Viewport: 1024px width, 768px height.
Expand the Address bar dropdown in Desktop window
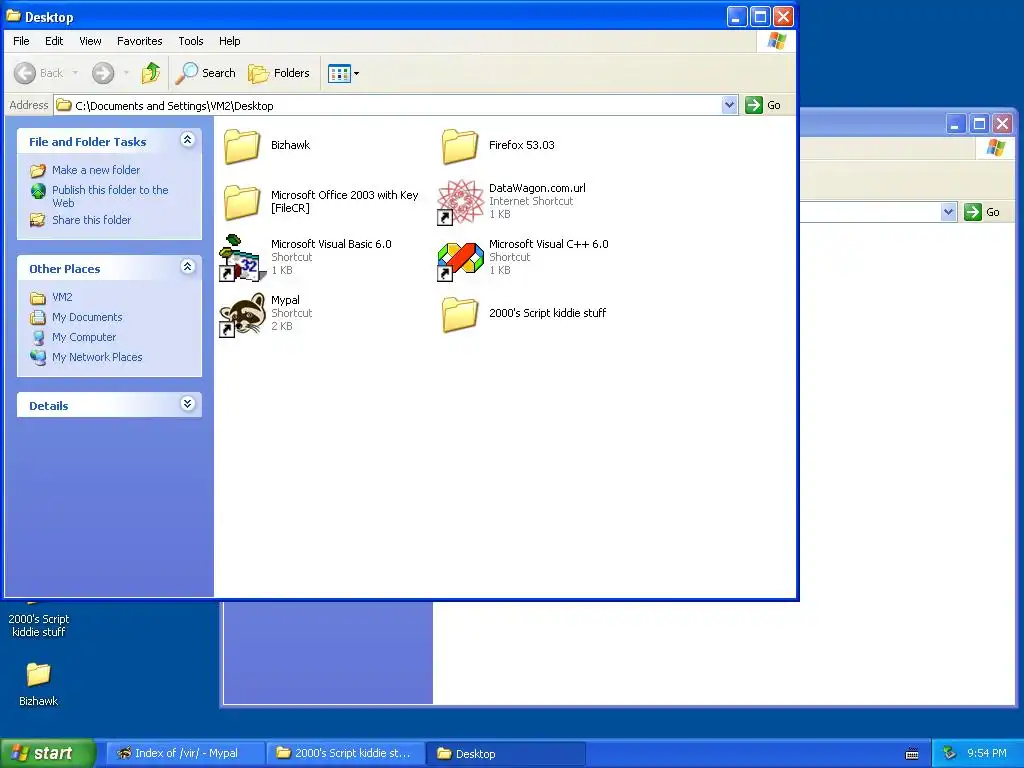pos(729,105)
